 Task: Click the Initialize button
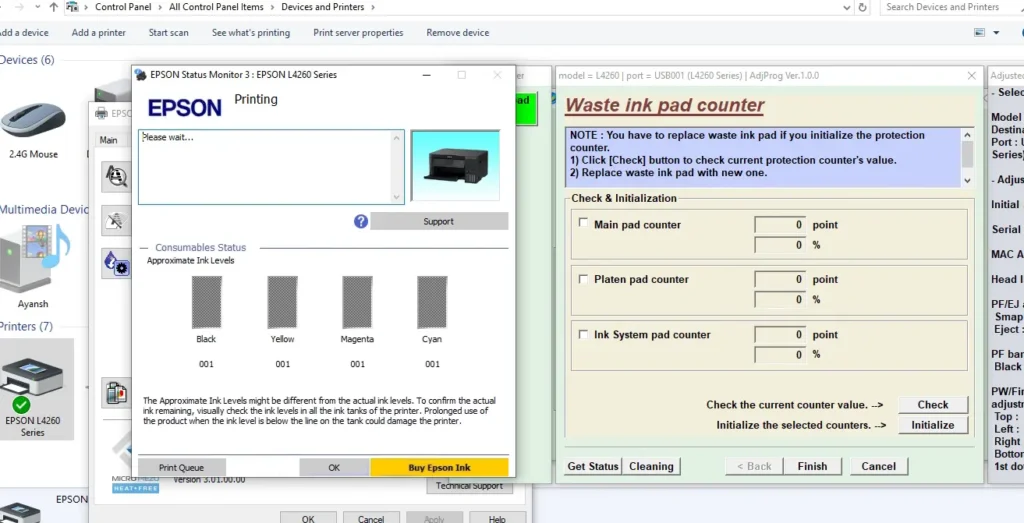933,425
